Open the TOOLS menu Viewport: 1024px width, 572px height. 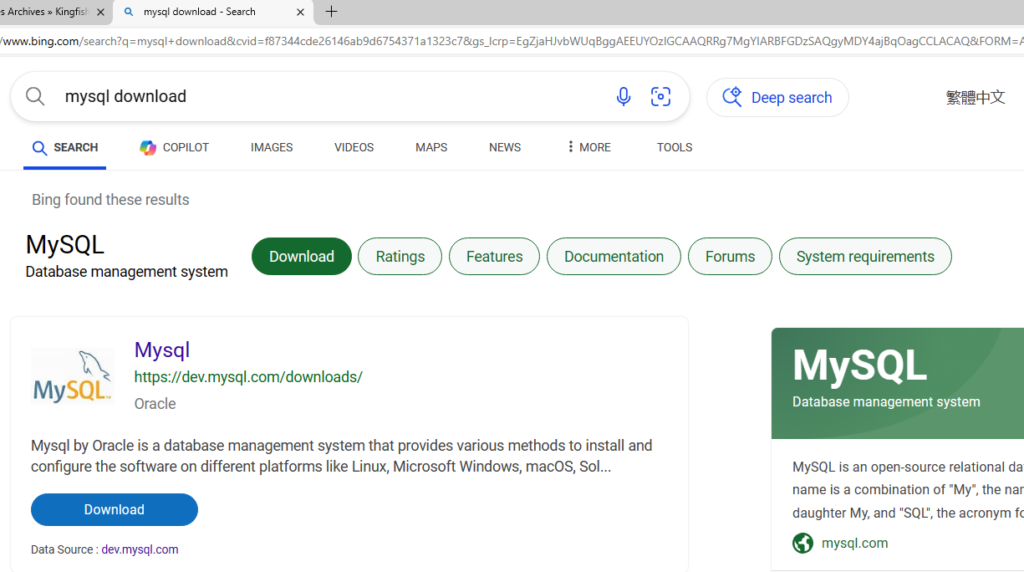point(674,148)
